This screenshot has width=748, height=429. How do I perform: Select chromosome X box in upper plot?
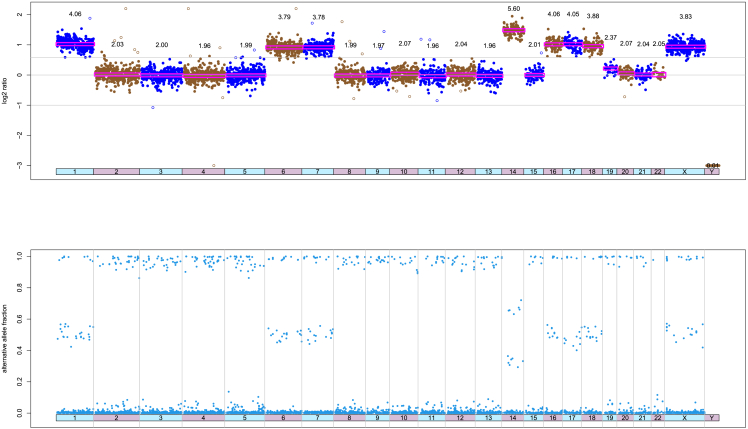[685, 172]
